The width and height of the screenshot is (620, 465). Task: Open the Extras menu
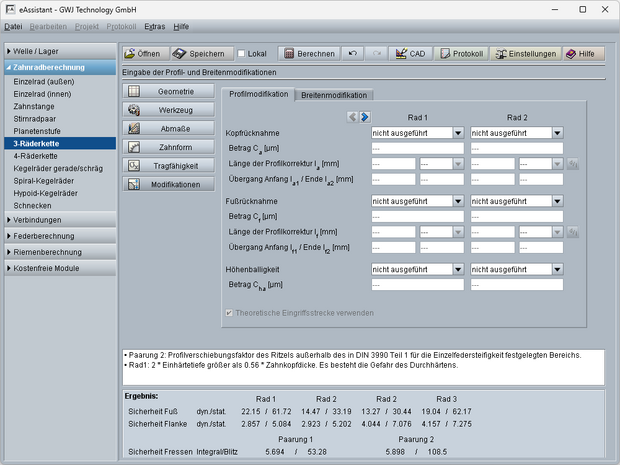tap(154, 26)
